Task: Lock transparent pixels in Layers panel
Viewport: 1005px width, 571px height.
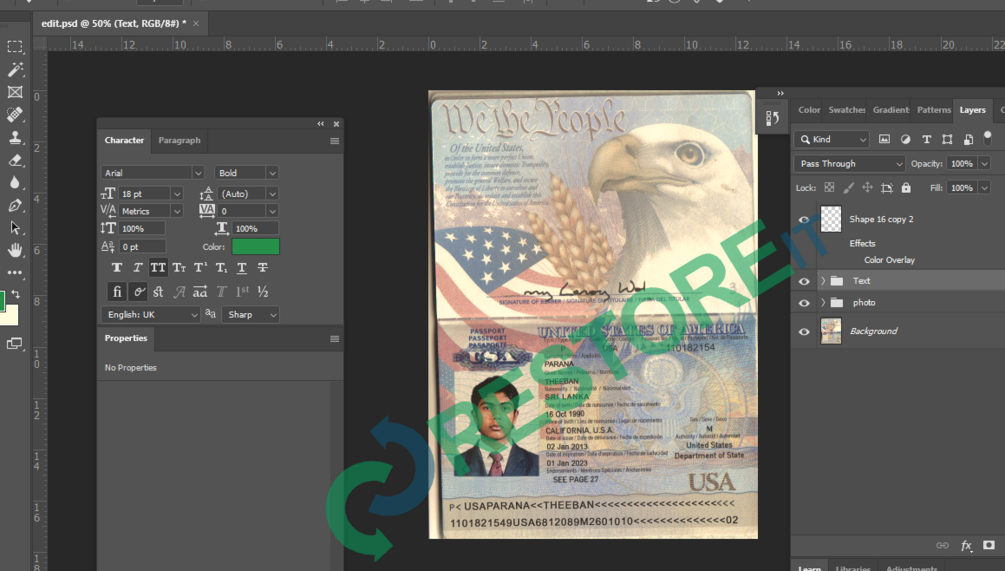Action: (x=829, y=188)
